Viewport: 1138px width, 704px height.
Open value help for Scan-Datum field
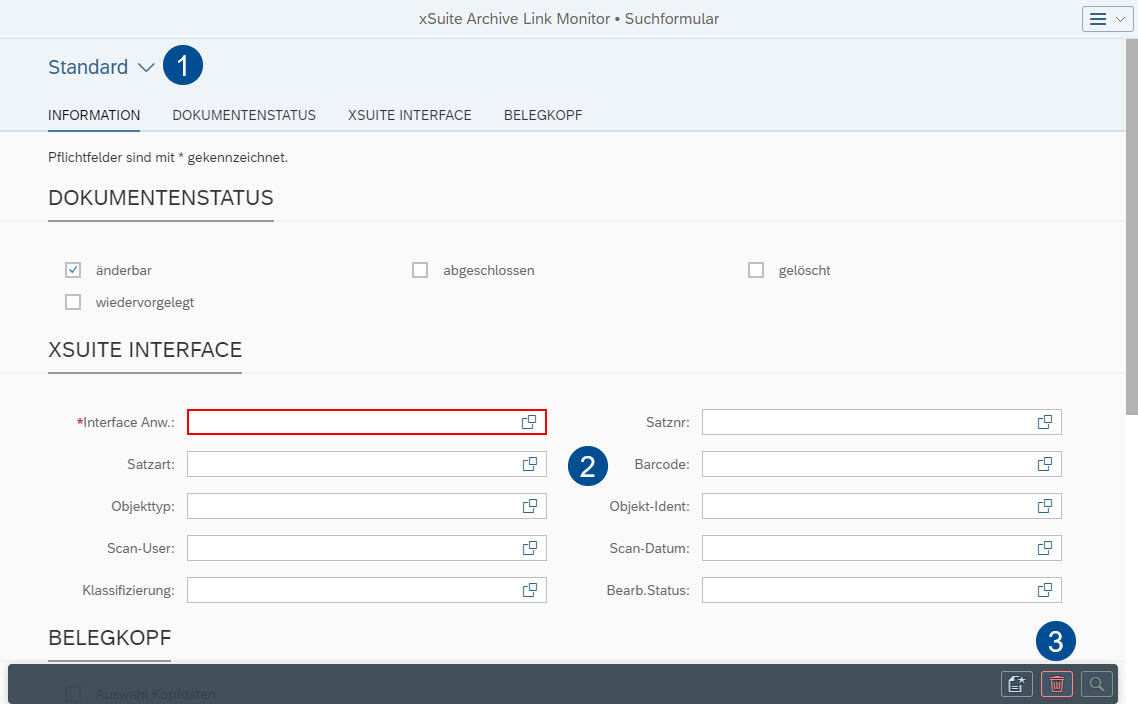(x=1045, y=548)
